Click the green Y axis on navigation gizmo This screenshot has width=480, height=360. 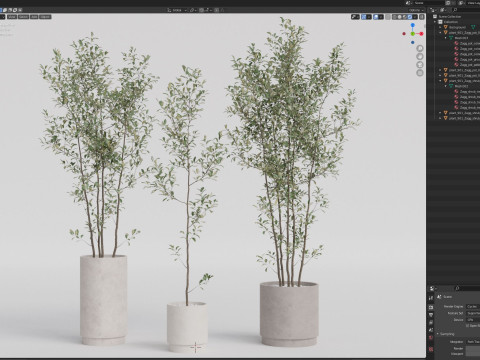(x=413, y=34)
